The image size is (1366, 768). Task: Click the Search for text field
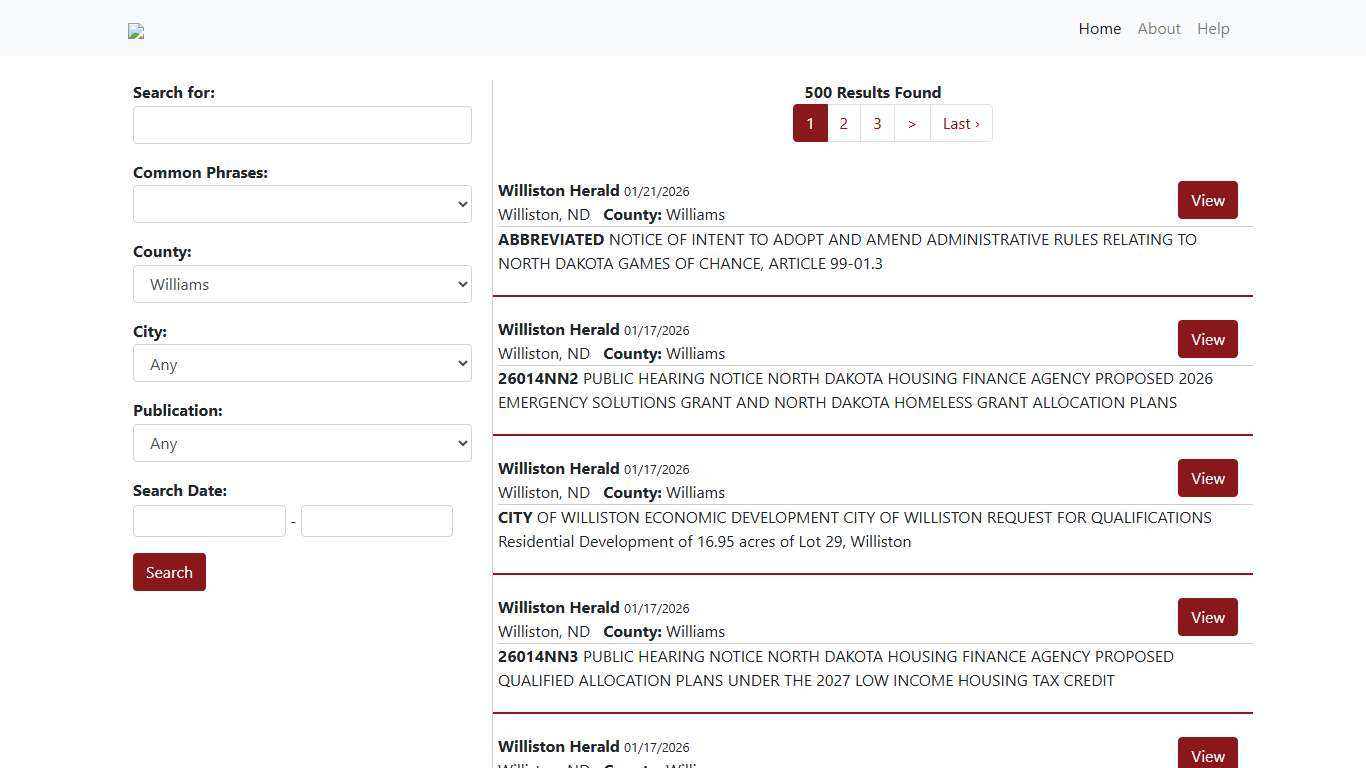[302, 124]
